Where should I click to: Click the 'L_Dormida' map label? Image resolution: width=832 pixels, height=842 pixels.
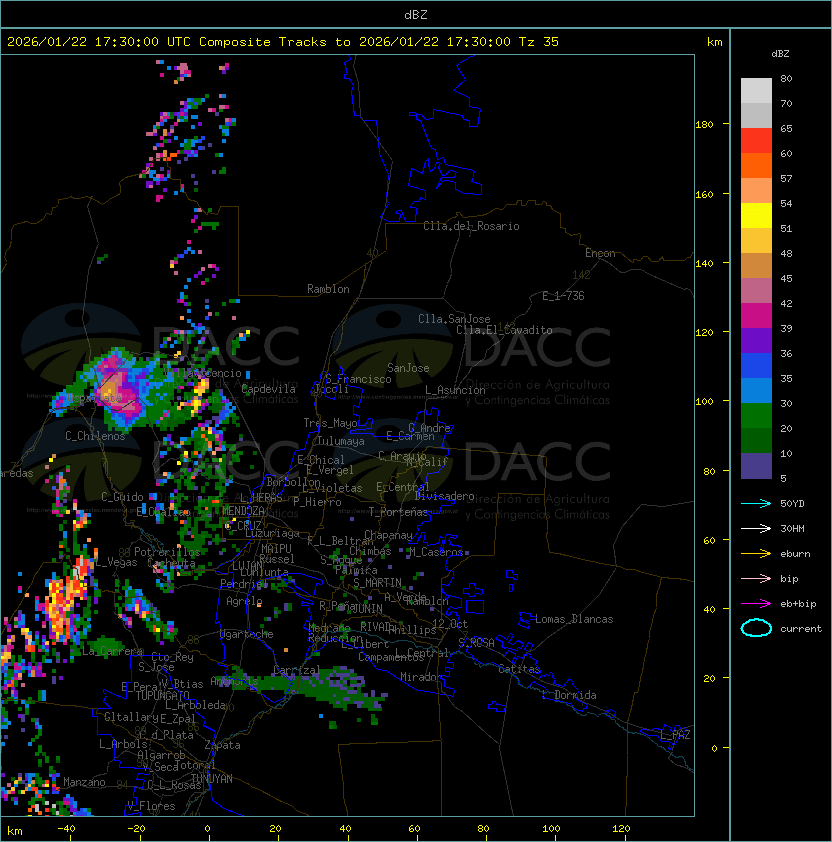[x=569, y=695]
